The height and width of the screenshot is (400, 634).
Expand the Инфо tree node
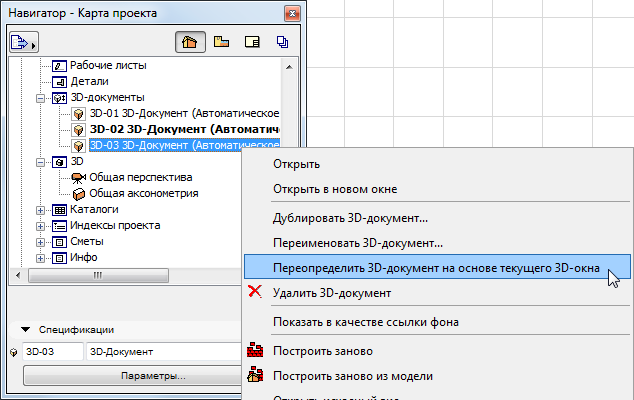point(40,258)
